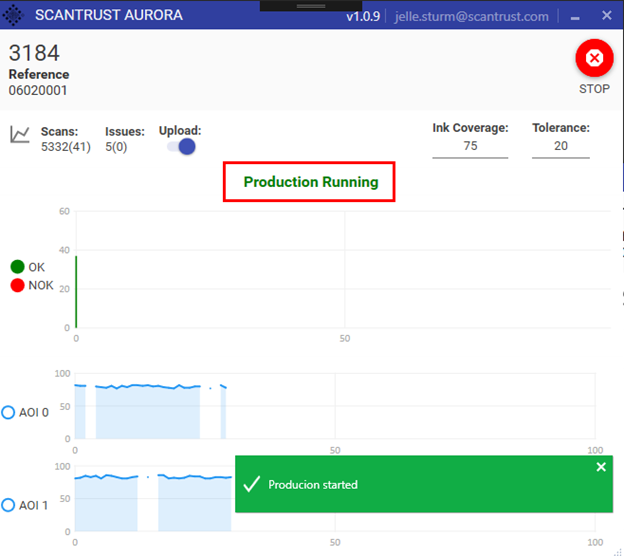Stop production with the red STOP button
625x556 pixels.
point(594,58)
